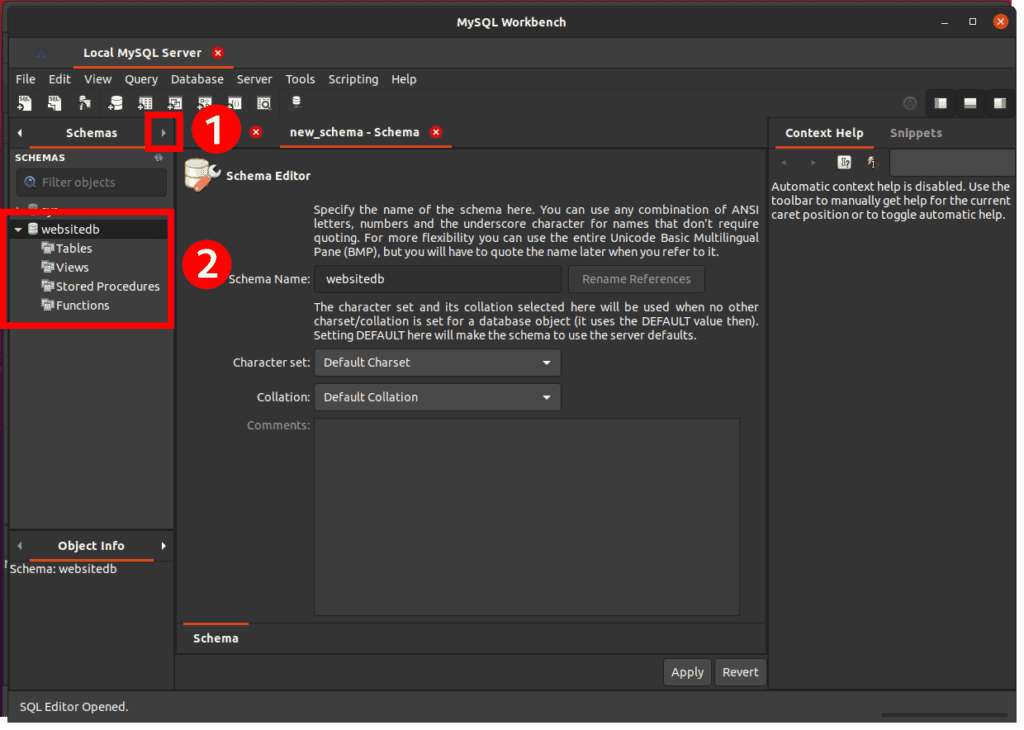Create a new SQL query tab
Screen dimensions: 1024x730
click(x=24, y=103)
